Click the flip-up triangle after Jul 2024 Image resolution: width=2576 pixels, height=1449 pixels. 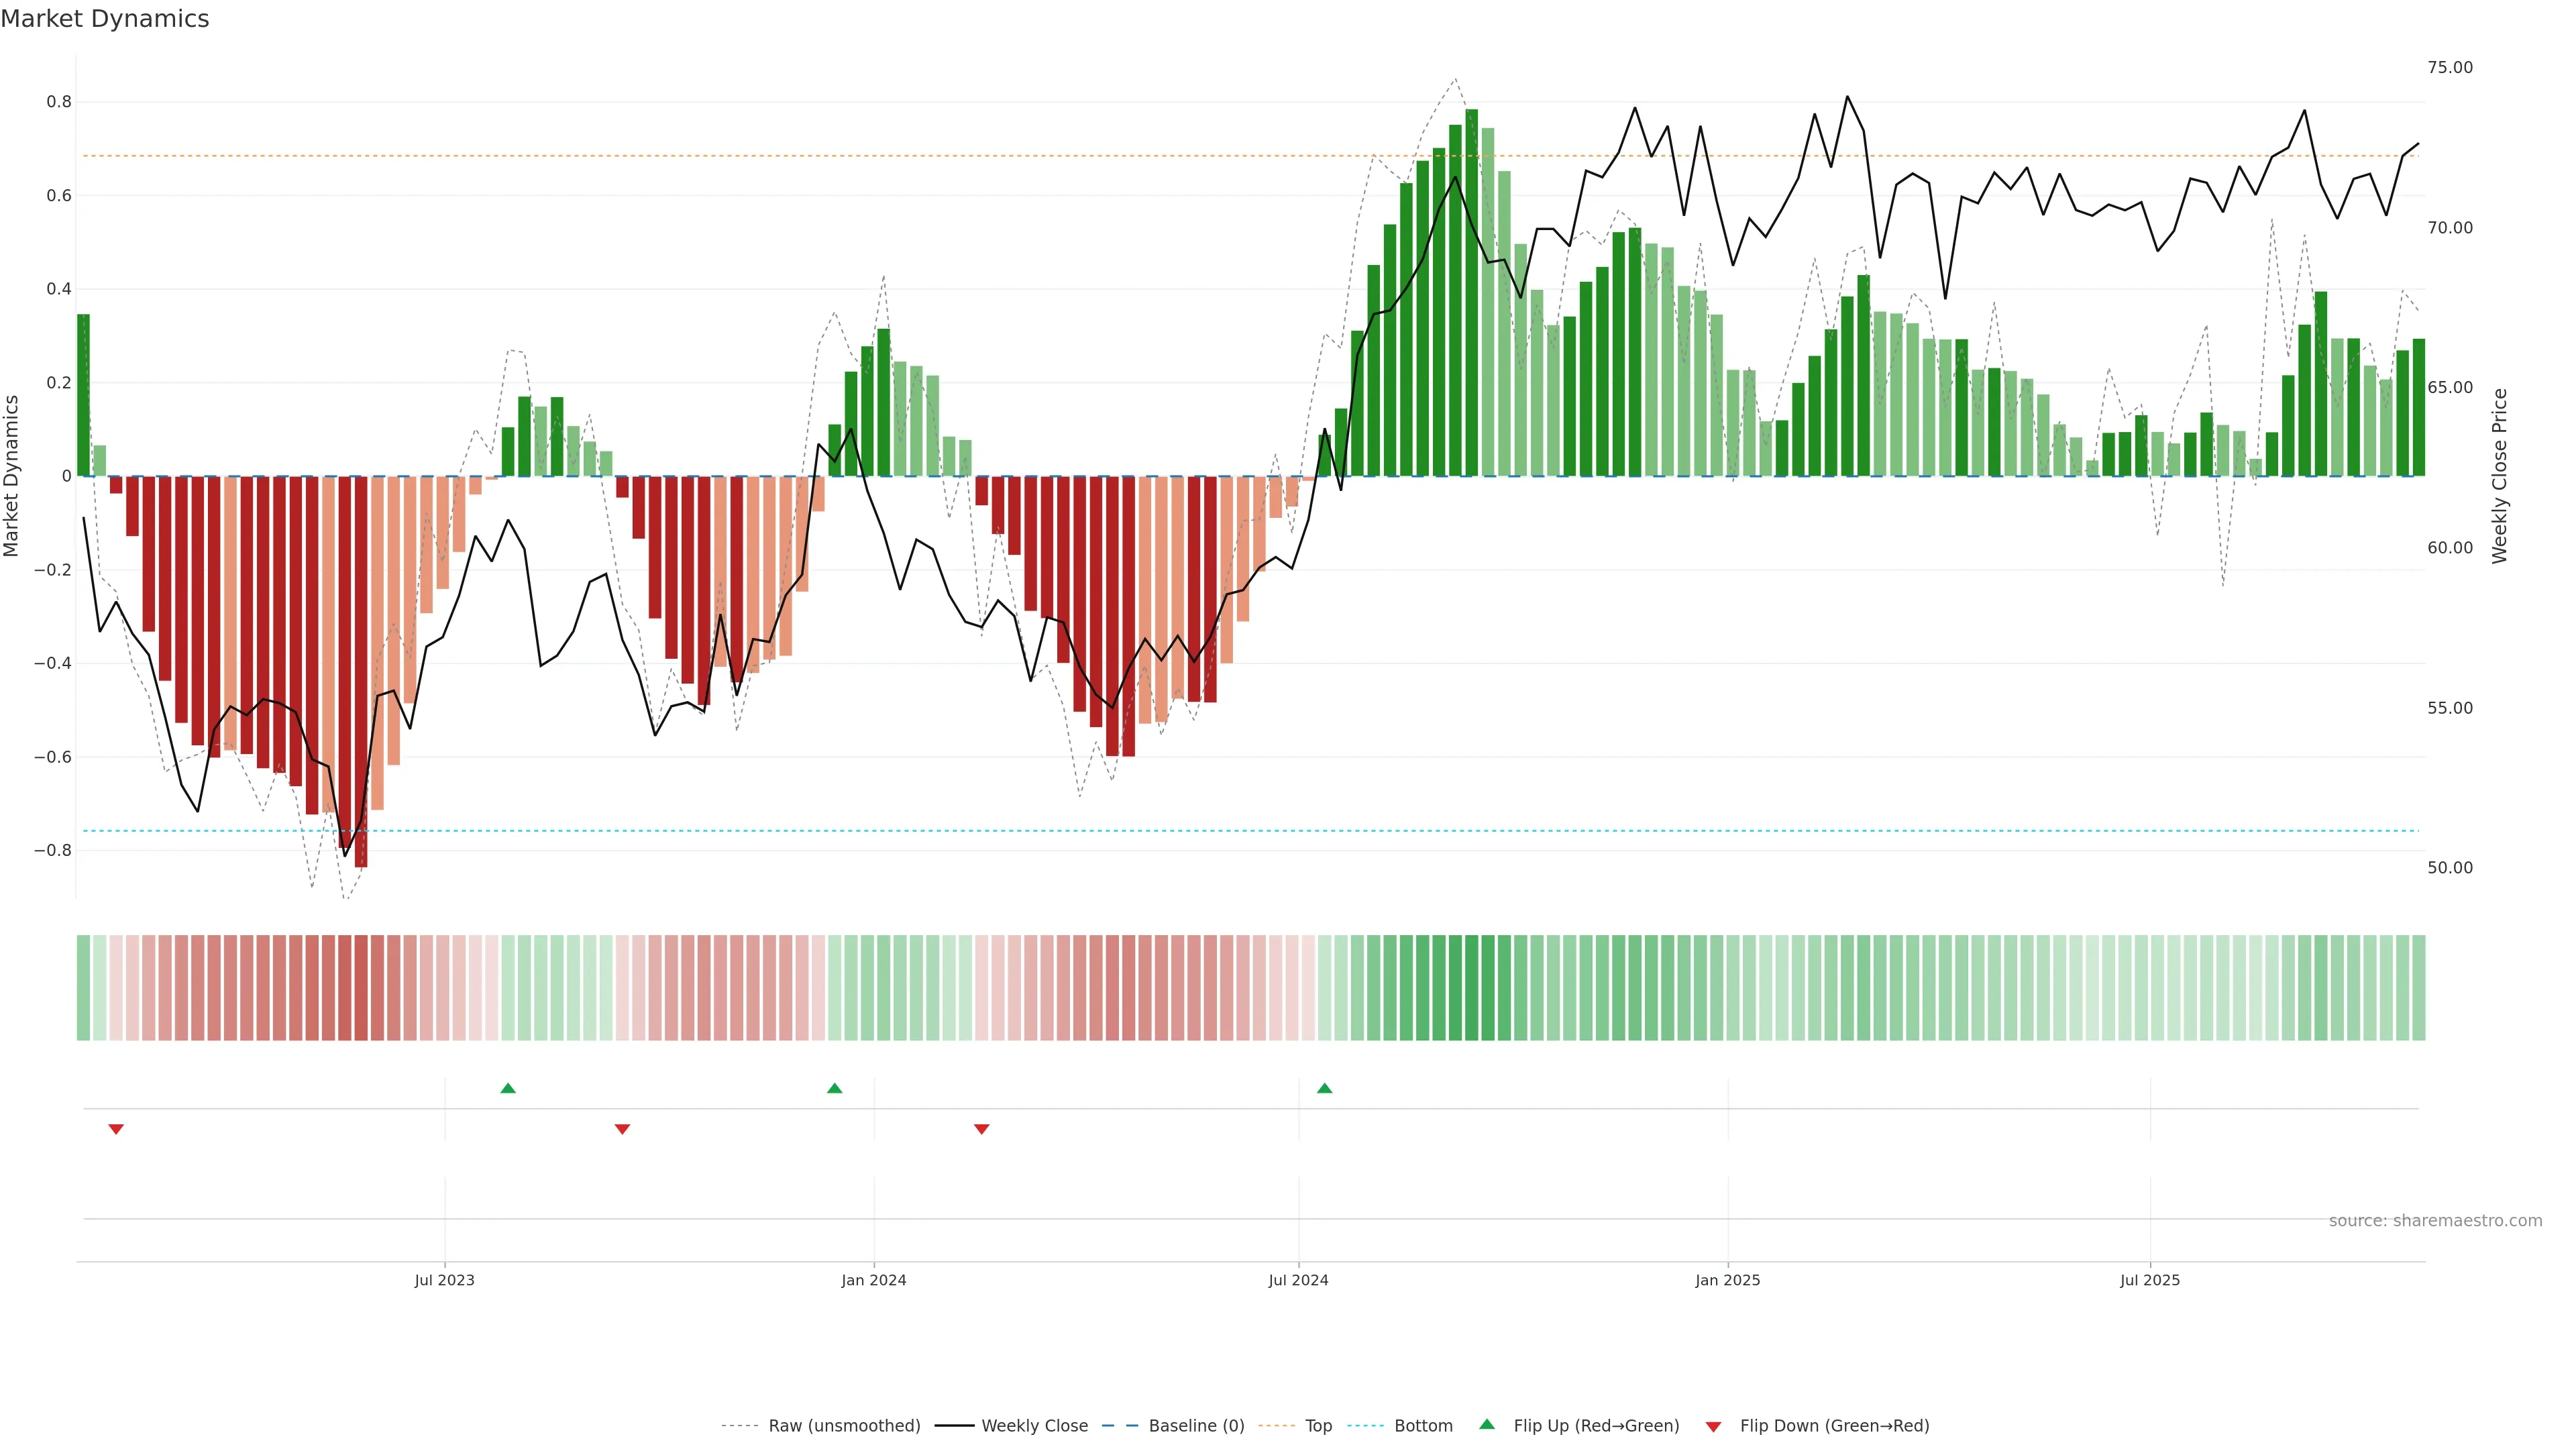(1325, 1088)
